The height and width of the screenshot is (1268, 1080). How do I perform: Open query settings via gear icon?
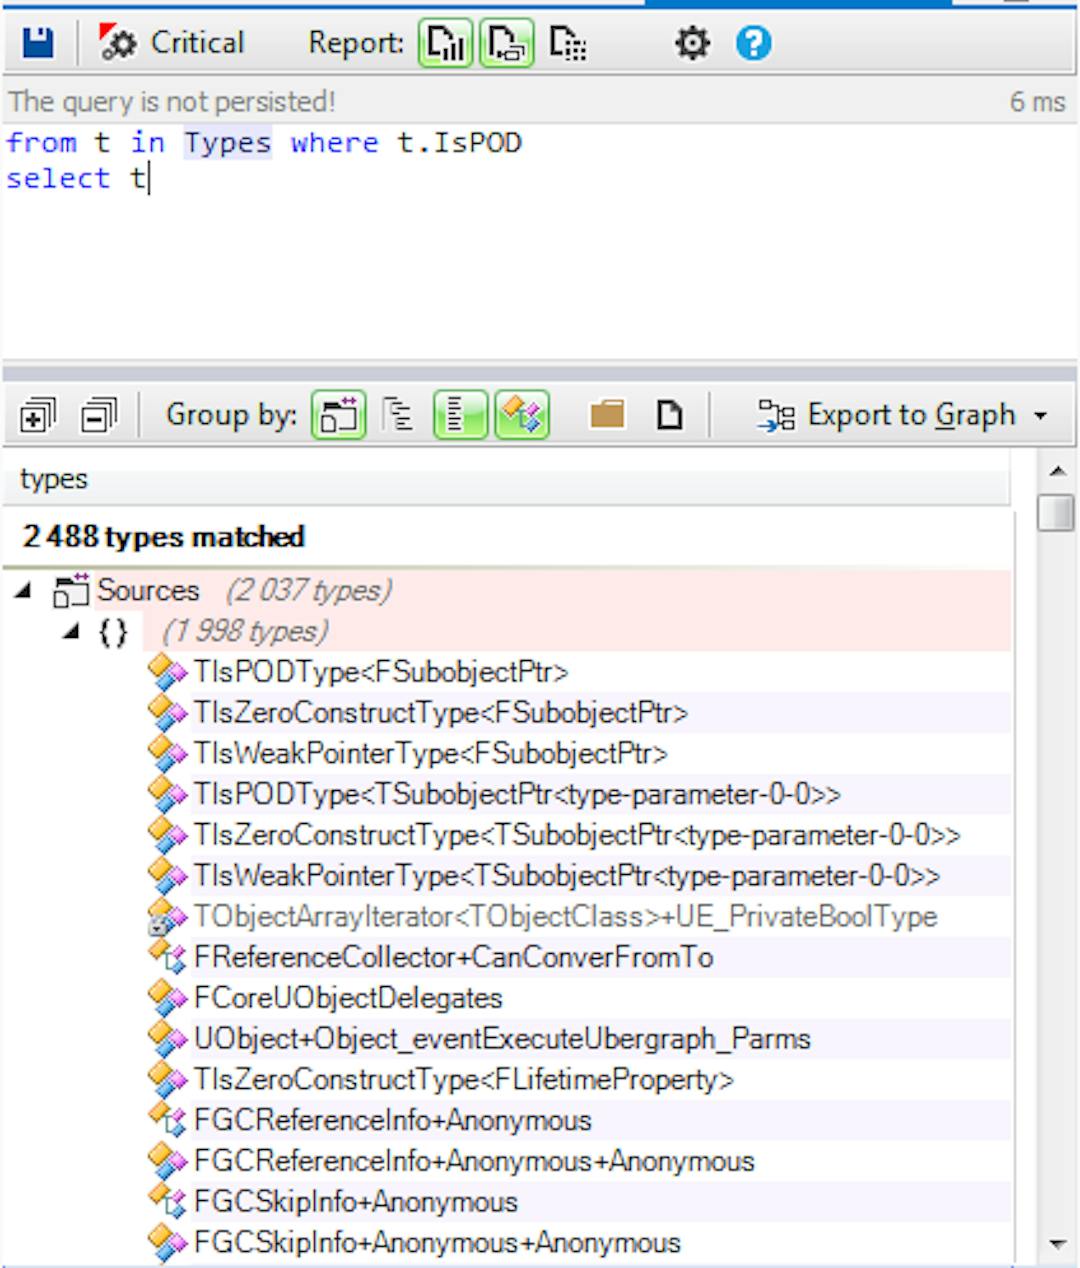click(x=692, y=43)
